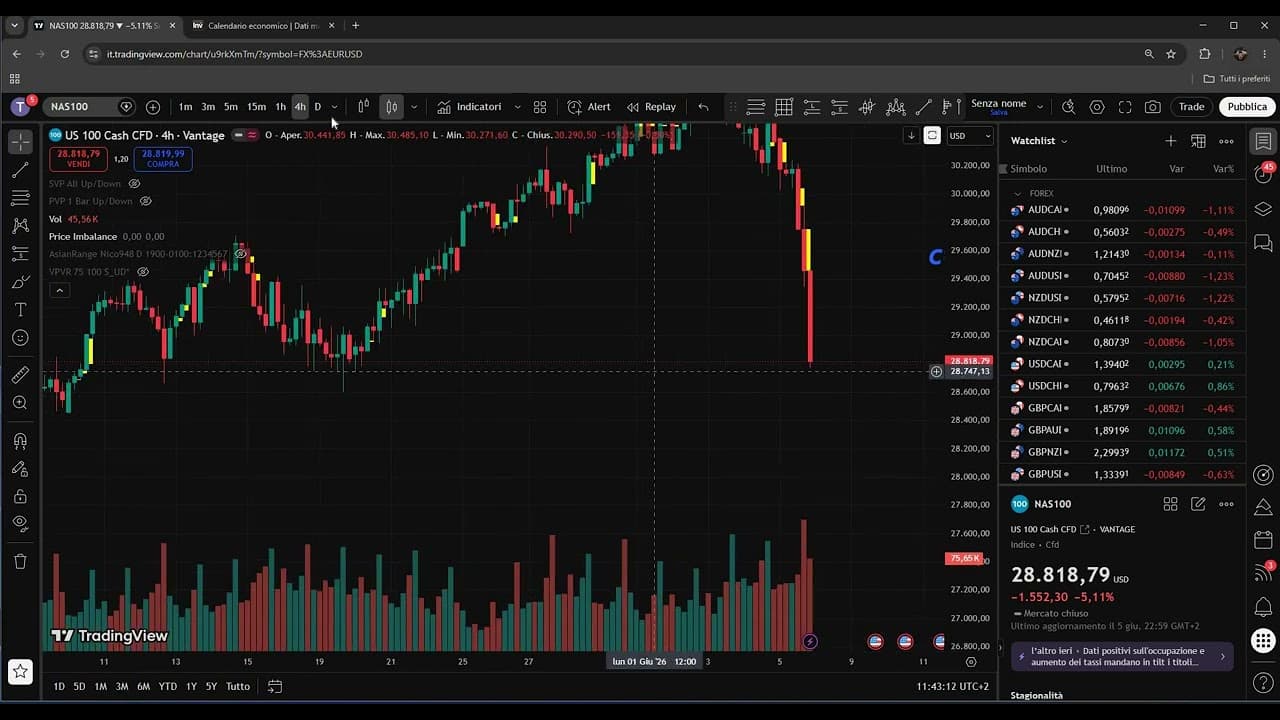Select the trend line drawing tool
1280x720 pixels.
[20, 170]
